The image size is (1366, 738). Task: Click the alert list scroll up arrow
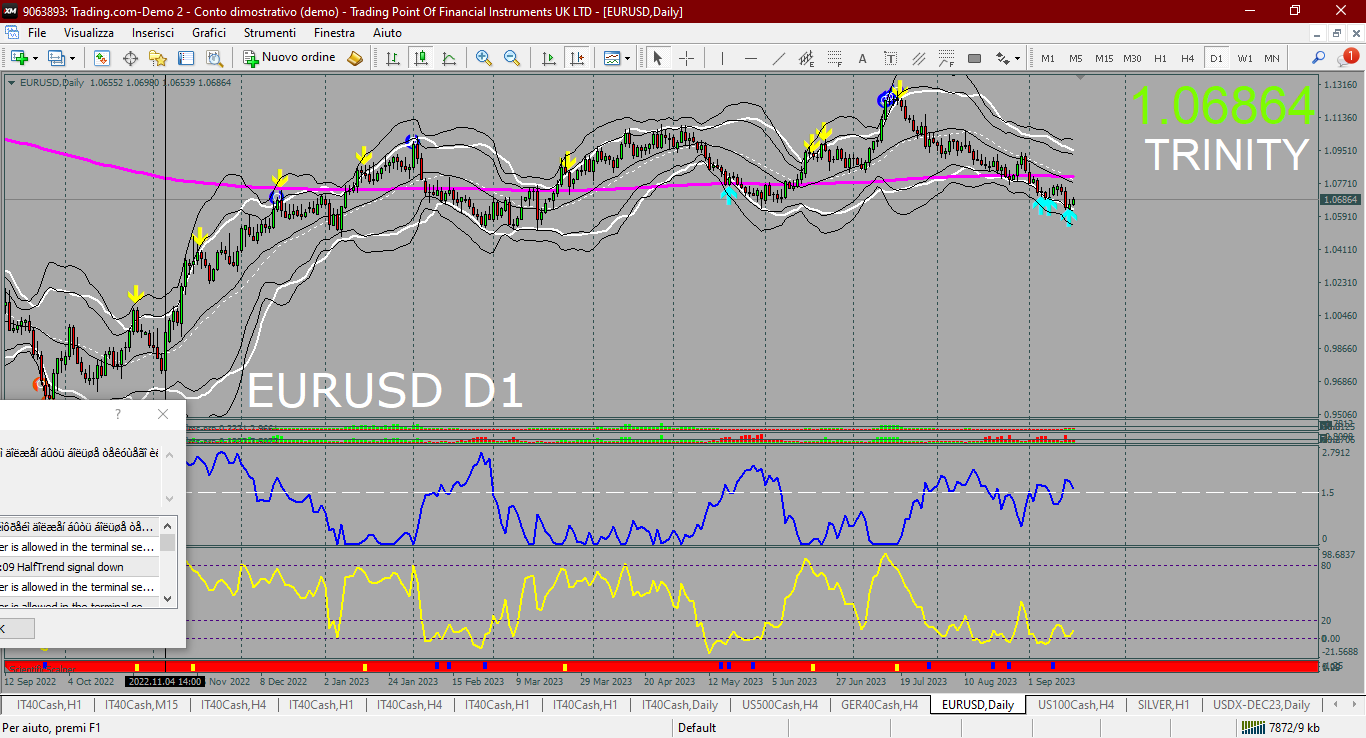pyautogui.click(x=168, y=525)
